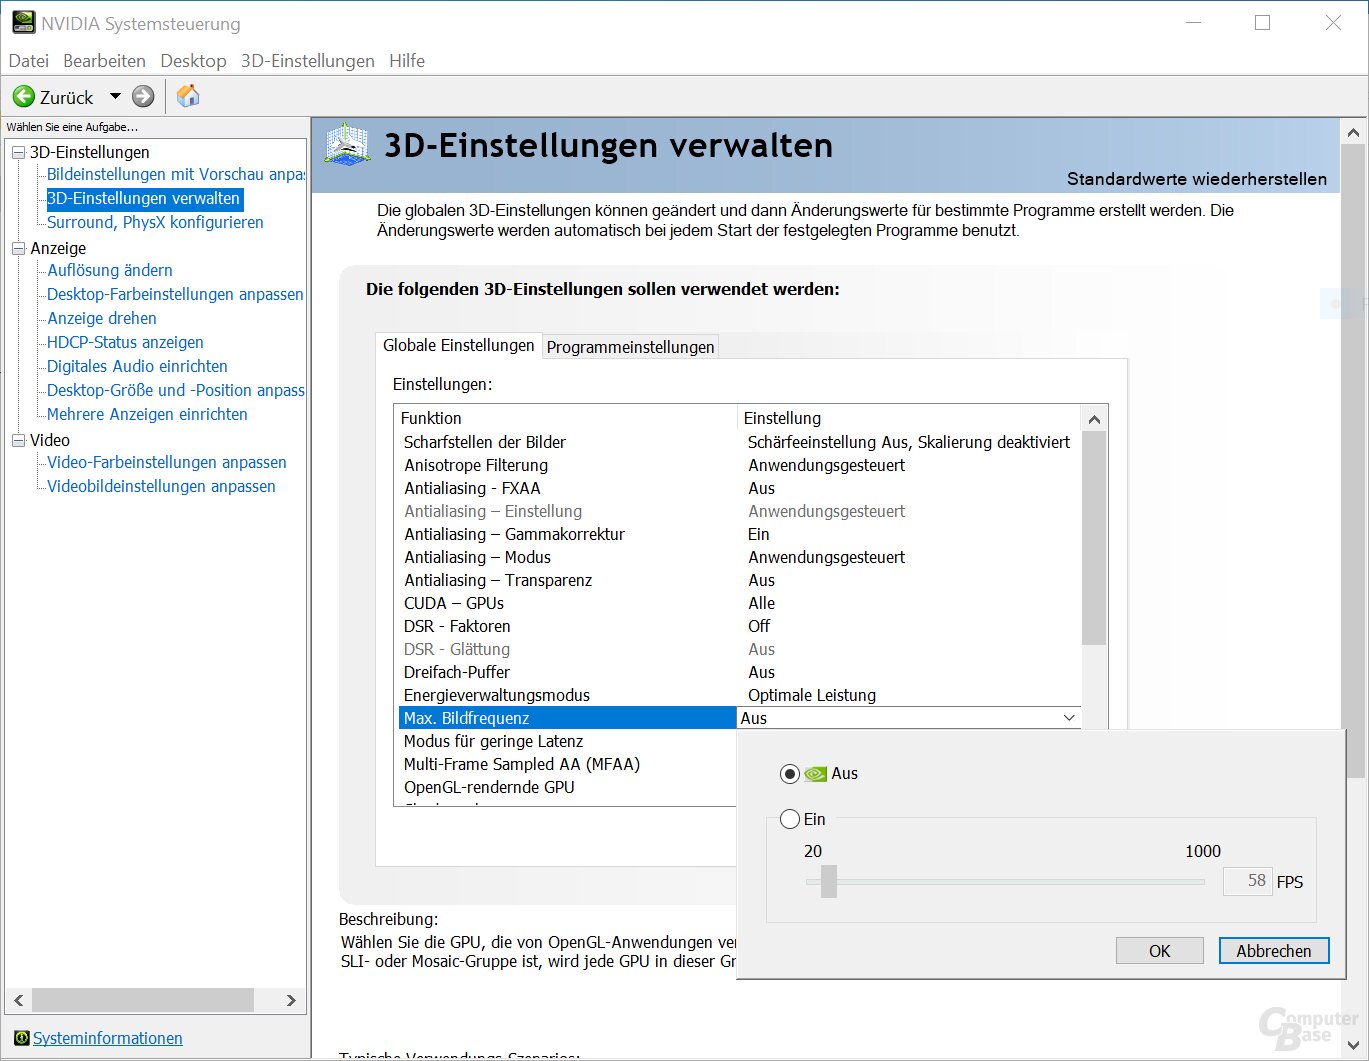This screenshot has width=1369, height=1061.
Task: Collapse the Video tree node
Action: point(18,440)
